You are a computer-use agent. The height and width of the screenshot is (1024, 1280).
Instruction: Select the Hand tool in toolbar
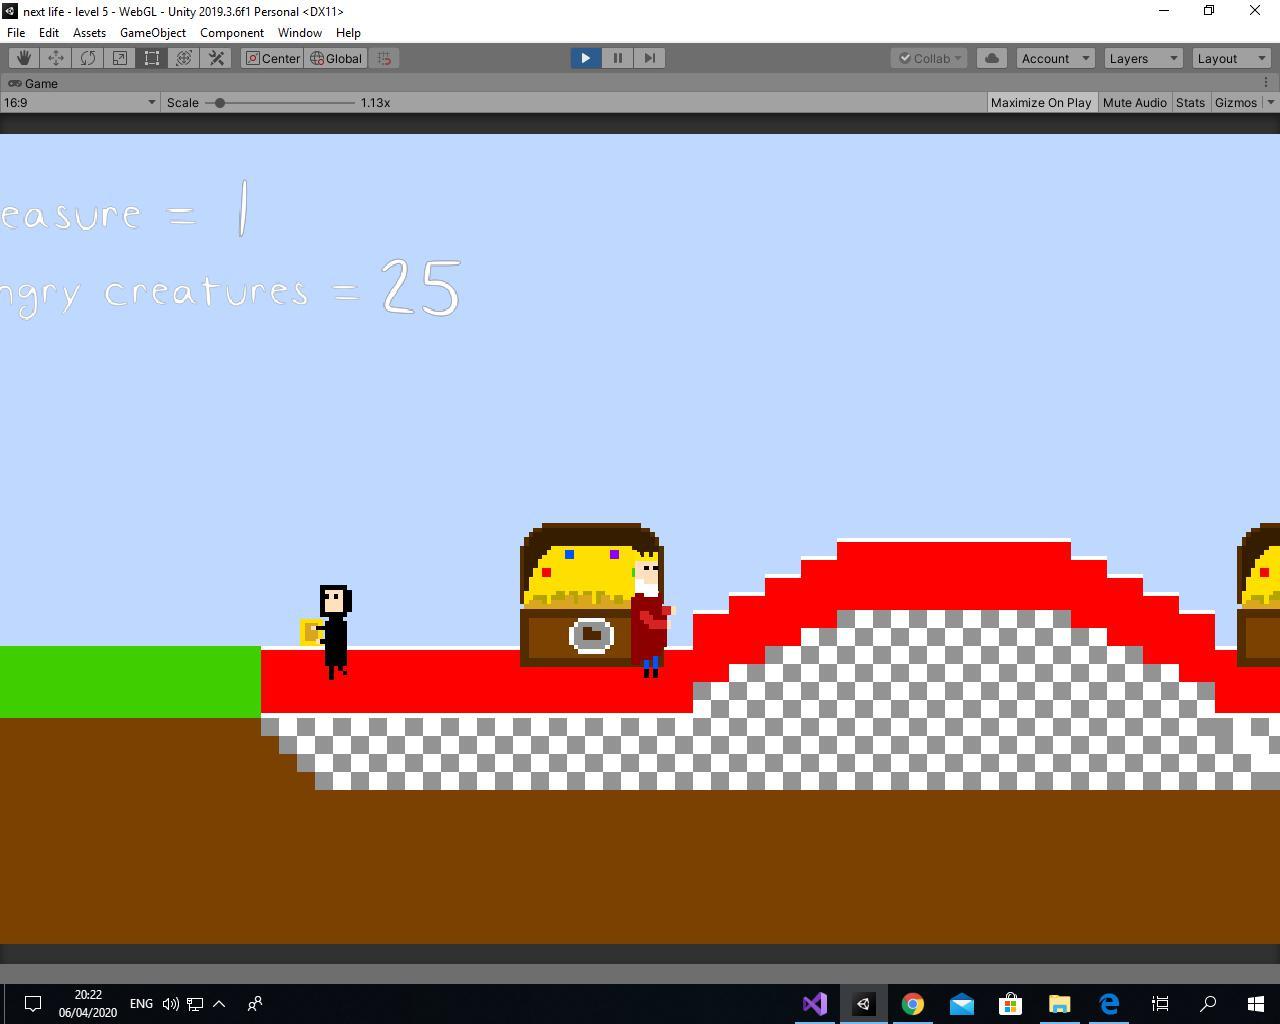tap(24, 58)
